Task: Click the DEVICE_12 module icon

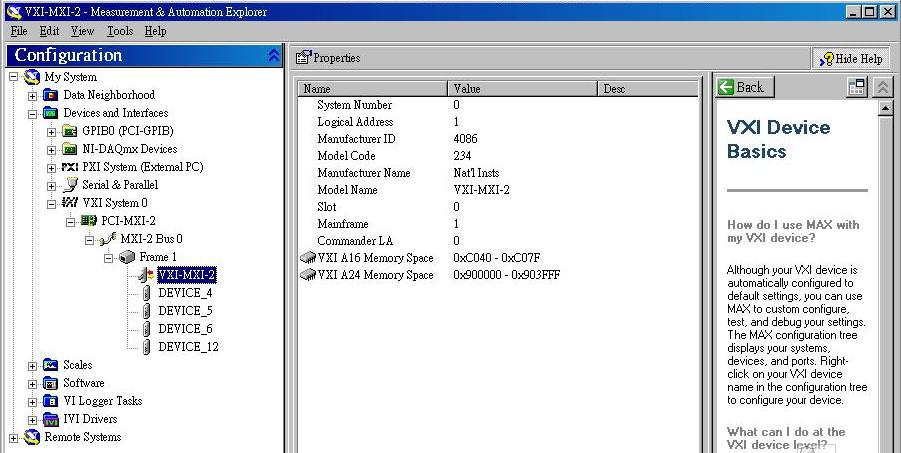Action: 147,347
